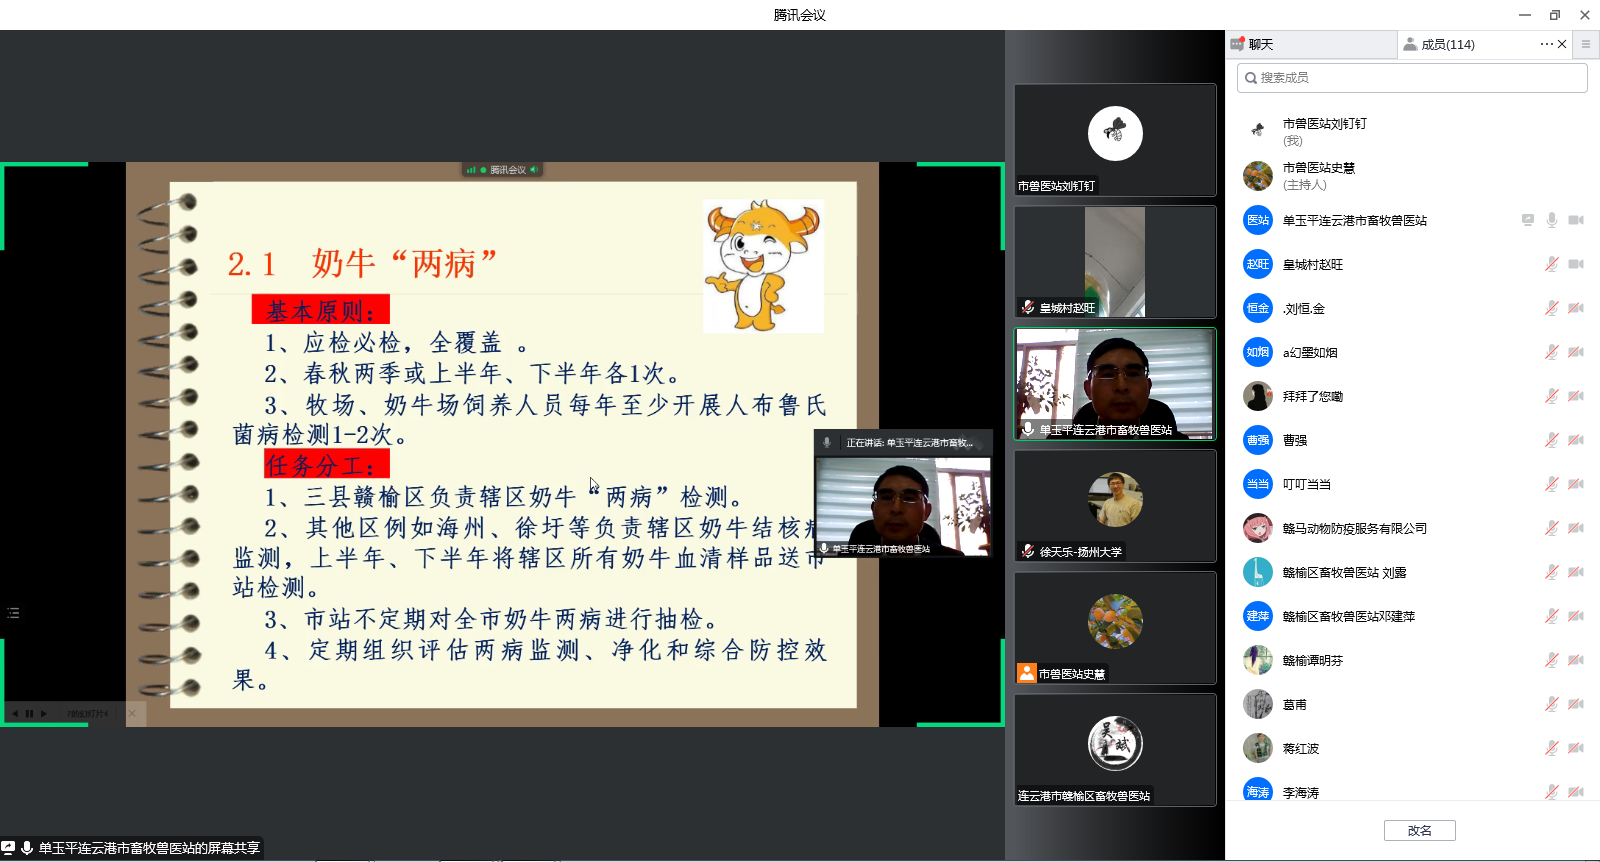
Task: Click muted mic icon for 葛甫
Action: [1551, 704]
